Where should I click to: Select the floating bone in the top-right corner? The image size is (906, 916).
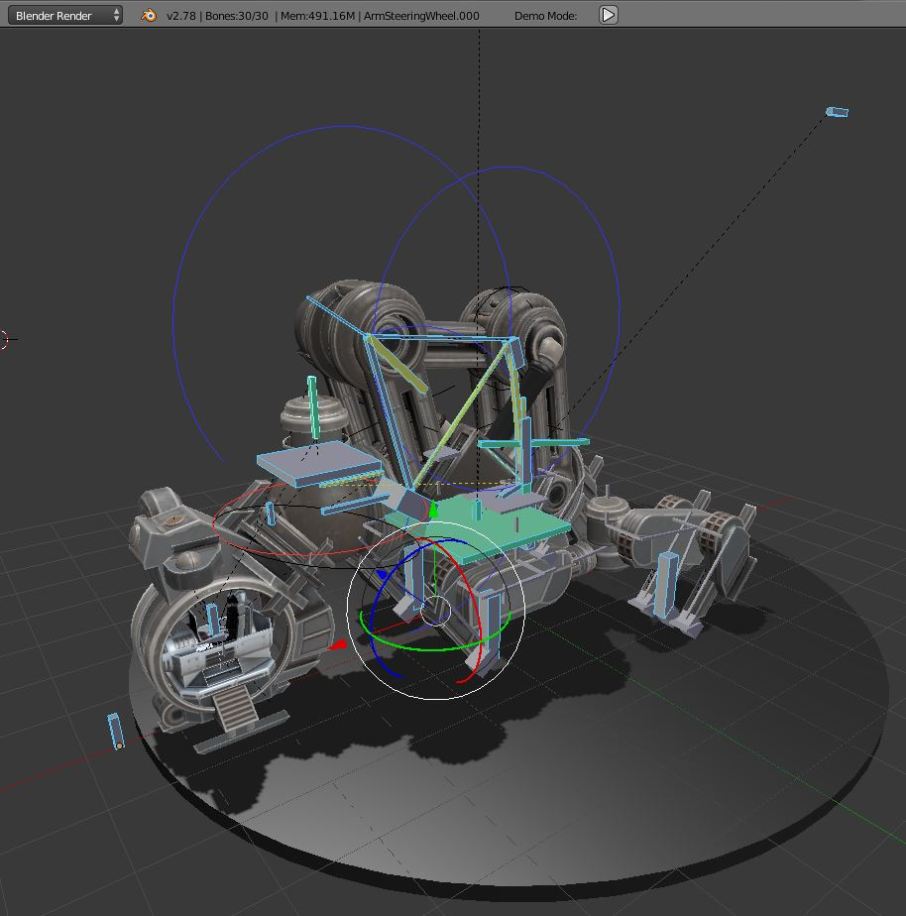coord(835,111)
